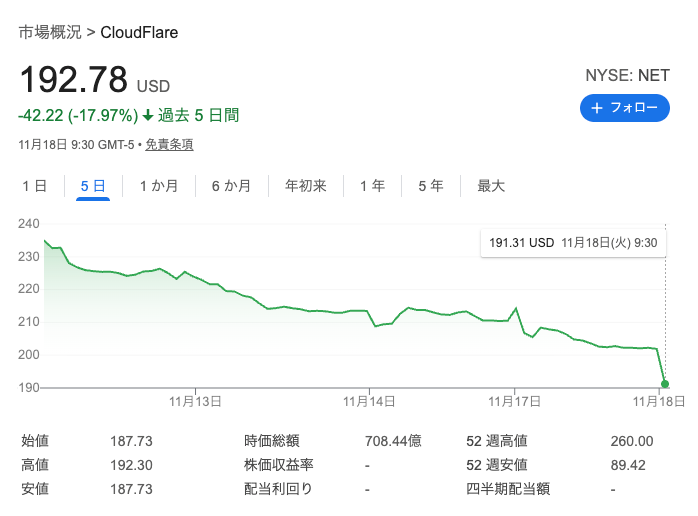
Task: Click the 安値 label
Action: coord(35,489)
